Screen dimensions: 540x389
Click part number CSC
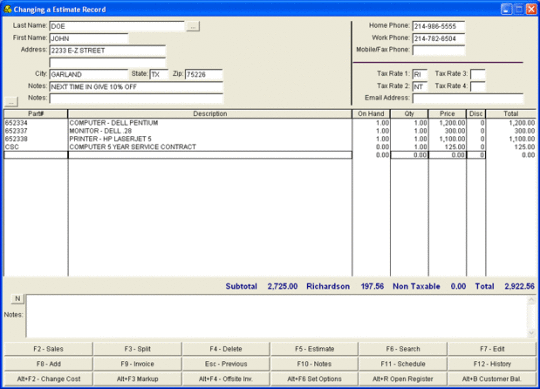tap(12, 147)
